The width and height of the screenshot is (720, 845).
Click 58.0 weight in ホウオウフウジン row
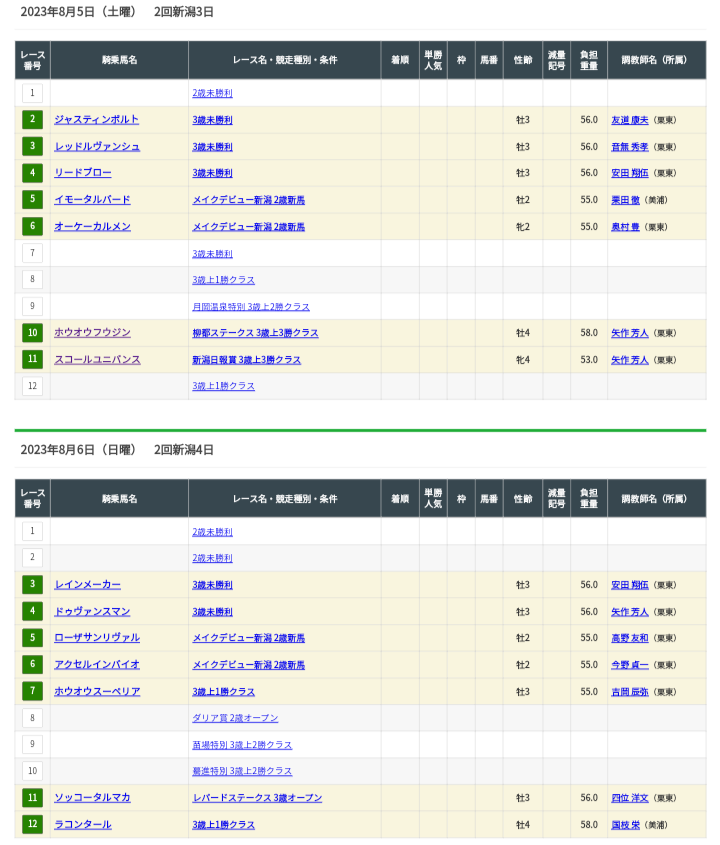589,333
